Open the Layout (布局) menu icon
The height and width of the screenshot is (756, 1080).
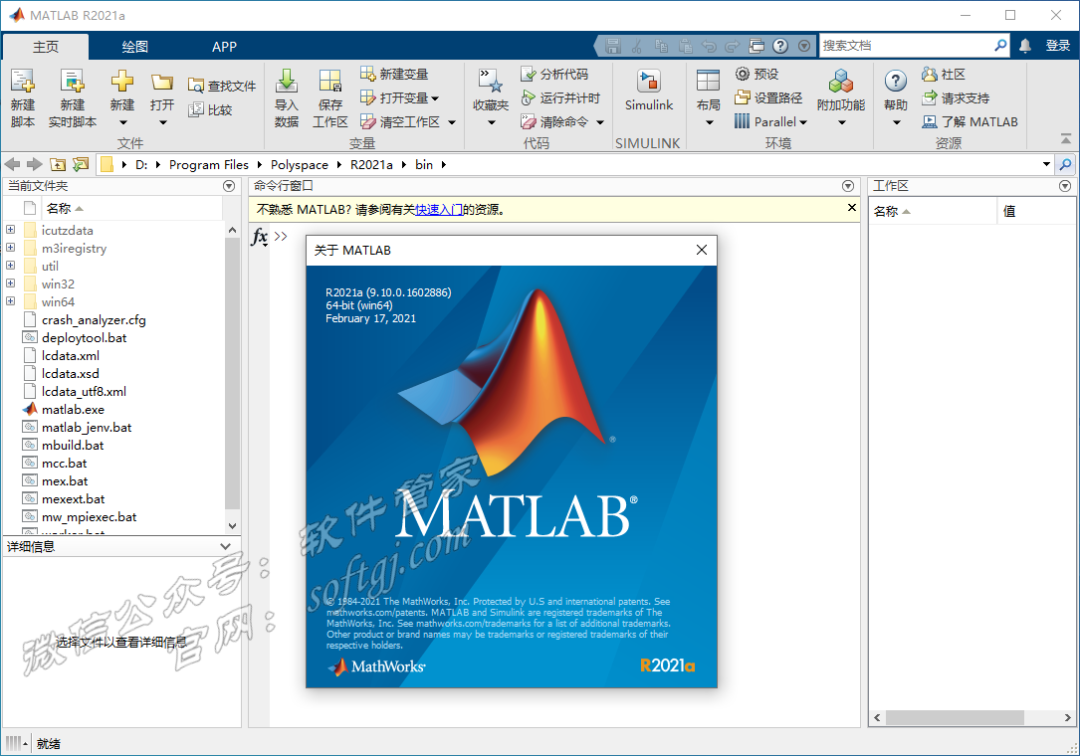point(708,81)
